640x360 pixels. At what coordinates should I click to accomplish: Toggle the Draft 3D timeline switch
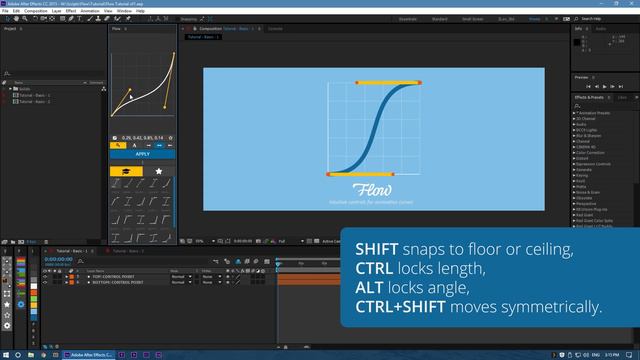pos(227,261)
